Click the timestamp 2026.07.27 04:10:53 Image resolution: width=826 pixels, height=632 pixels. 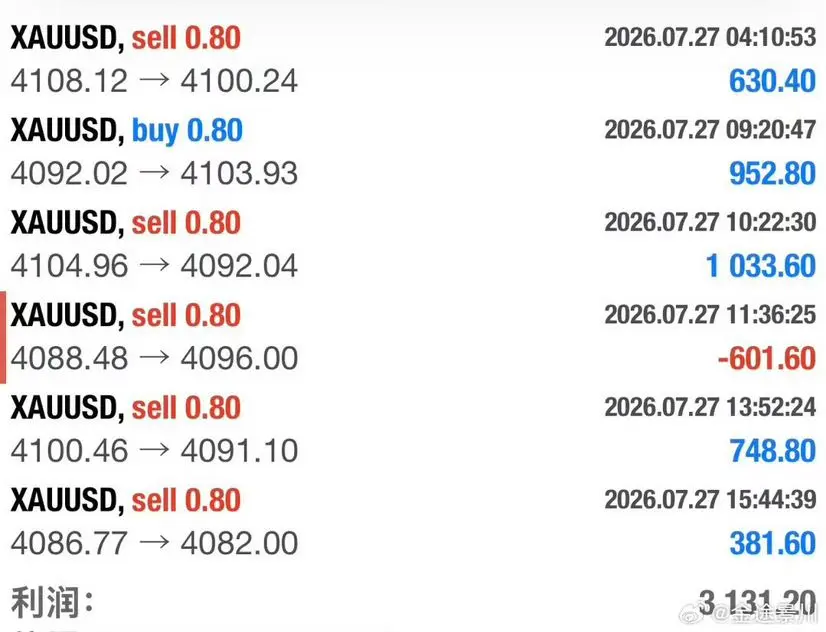click(x=710, y=37)
